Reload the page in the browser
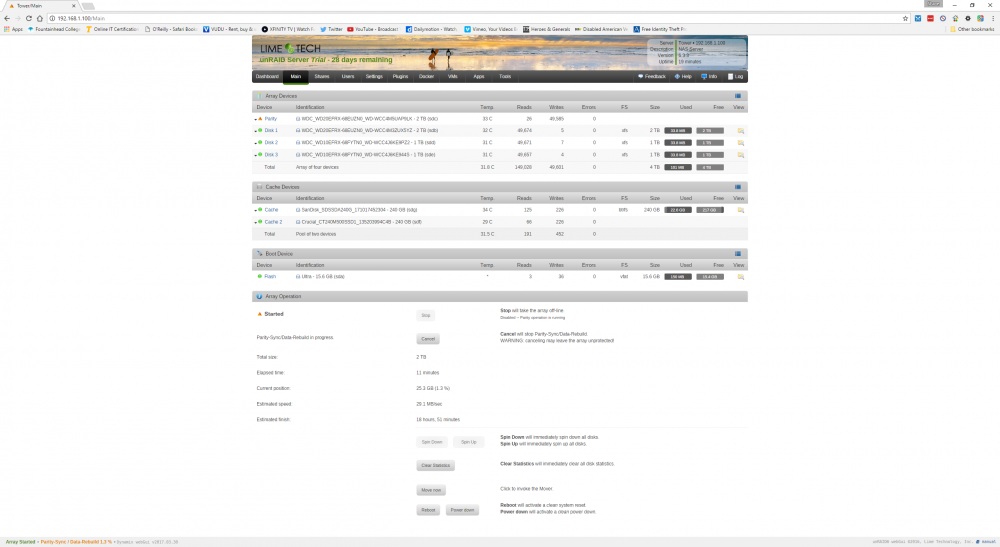This screenshot has height=547, width=1000. click(29, 18)
